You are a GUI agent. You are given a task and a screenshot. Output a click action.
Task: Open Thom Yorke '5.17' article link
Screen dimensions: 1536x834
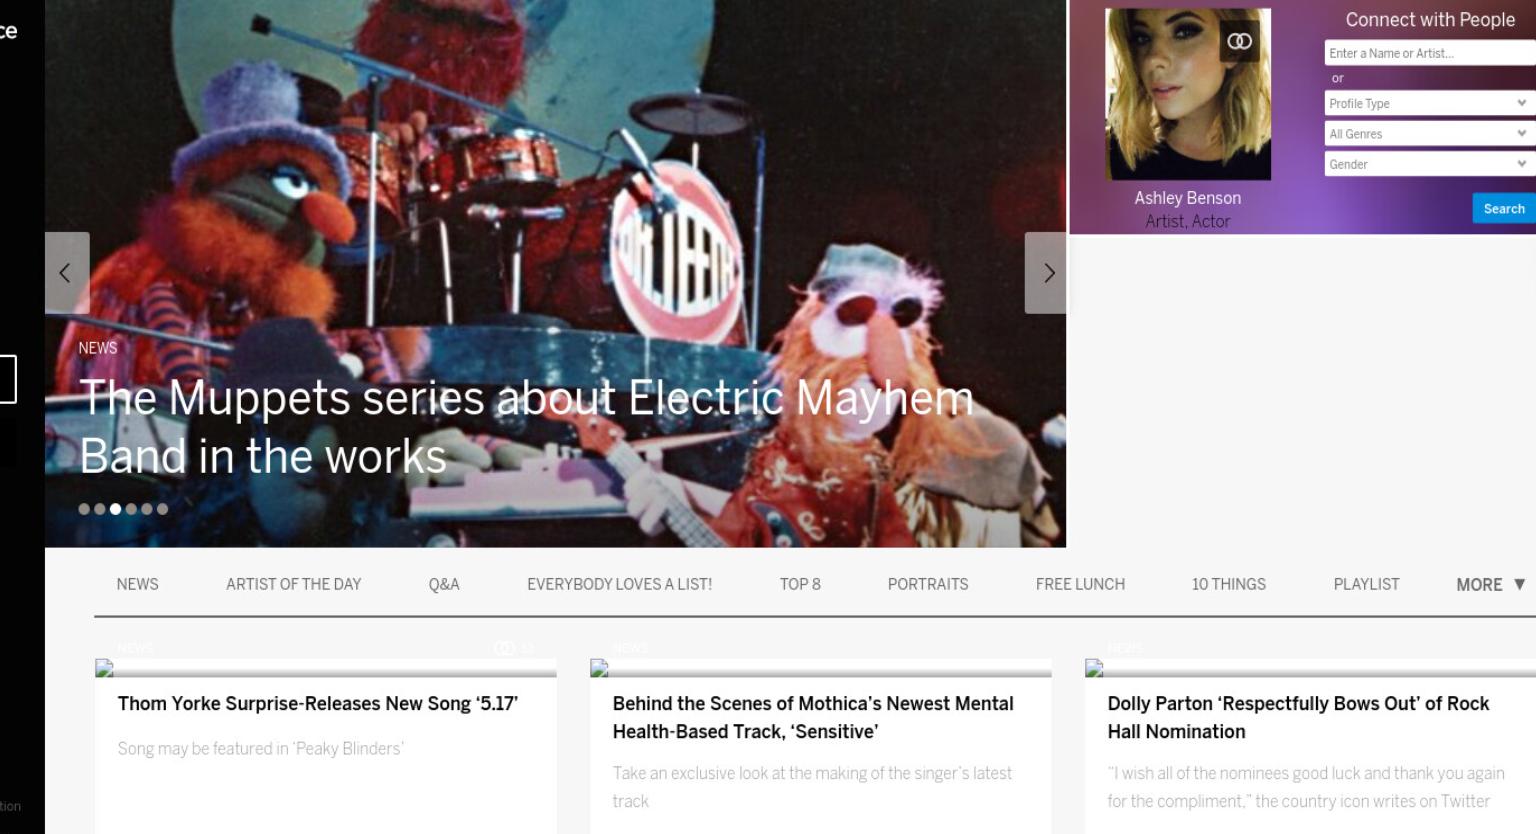pyautogui.click(x=318, y=704)
